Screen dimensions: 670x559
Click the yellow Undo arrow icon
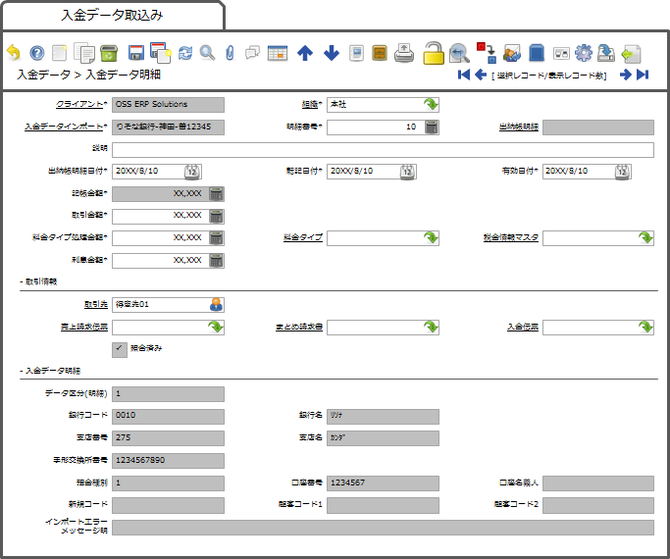[14, 53]
